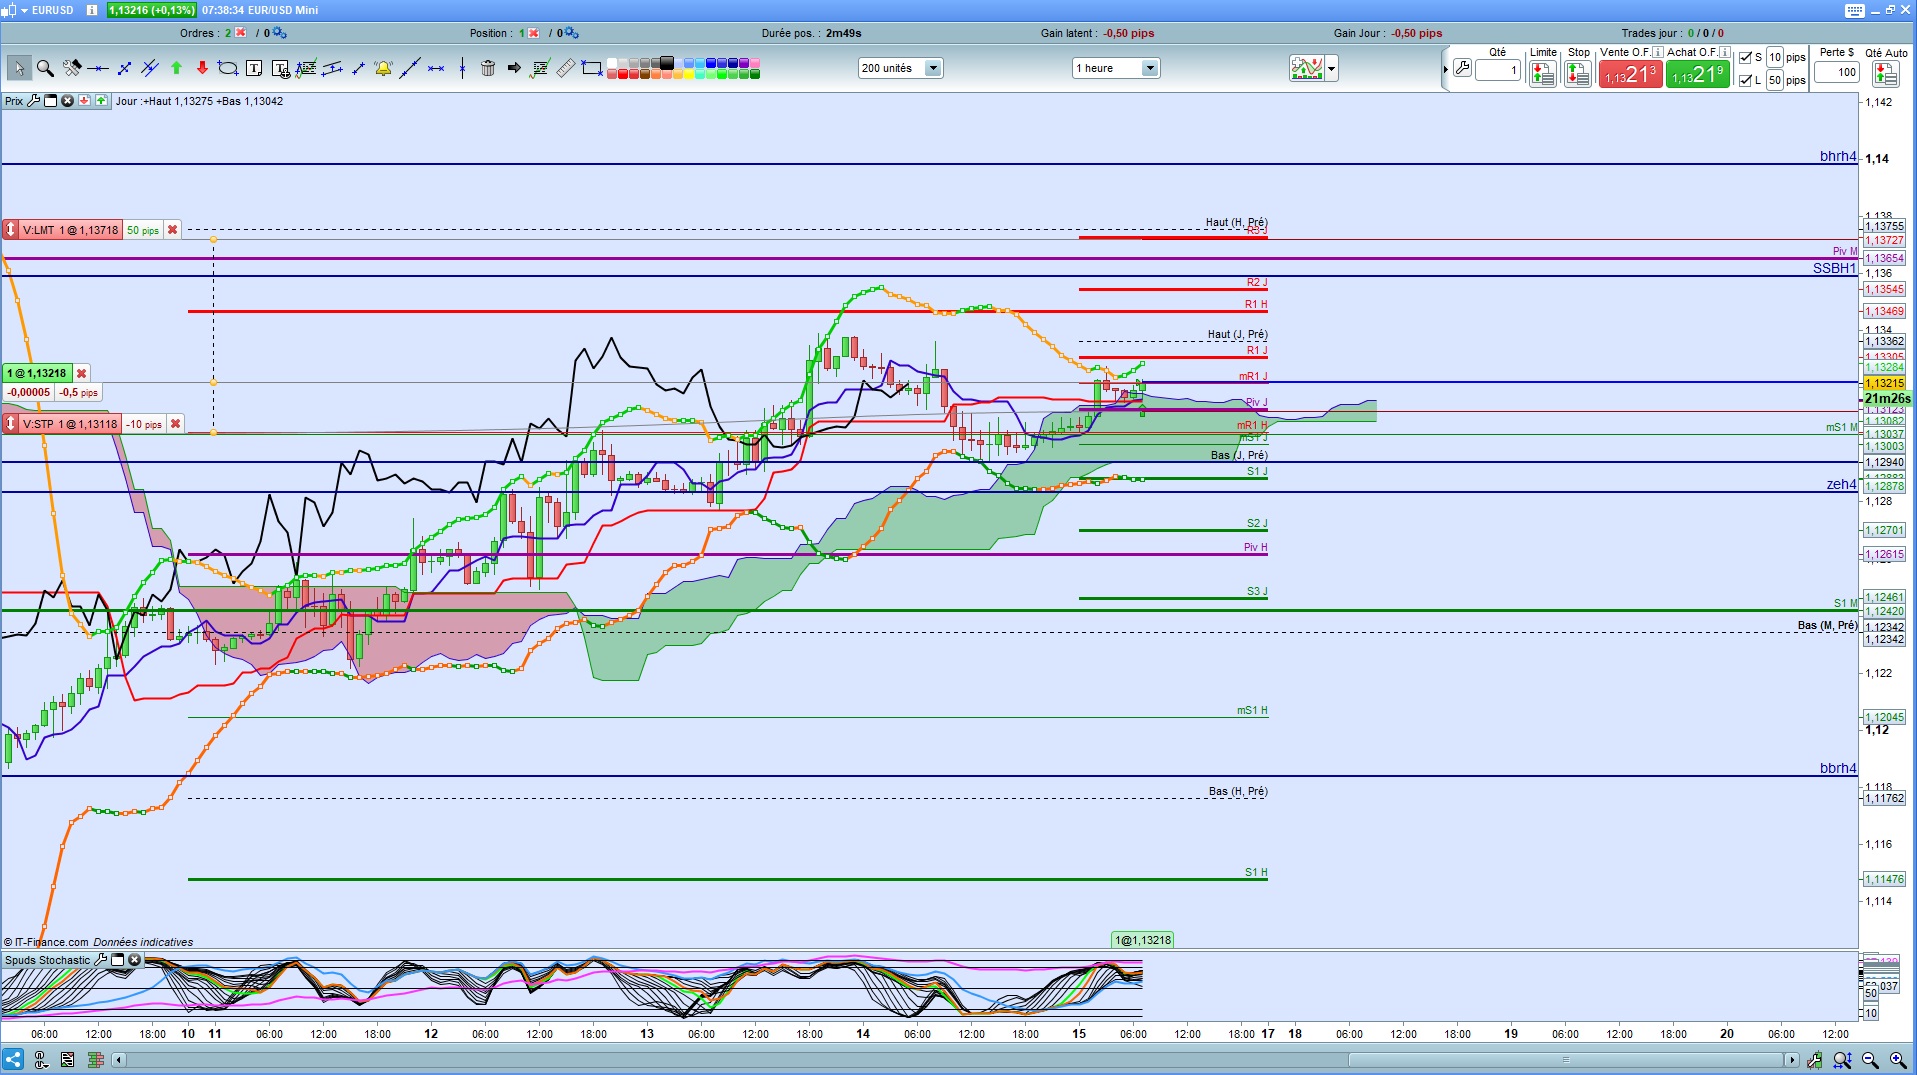Toggle the L limit pips checkbox

[1745, 80]
